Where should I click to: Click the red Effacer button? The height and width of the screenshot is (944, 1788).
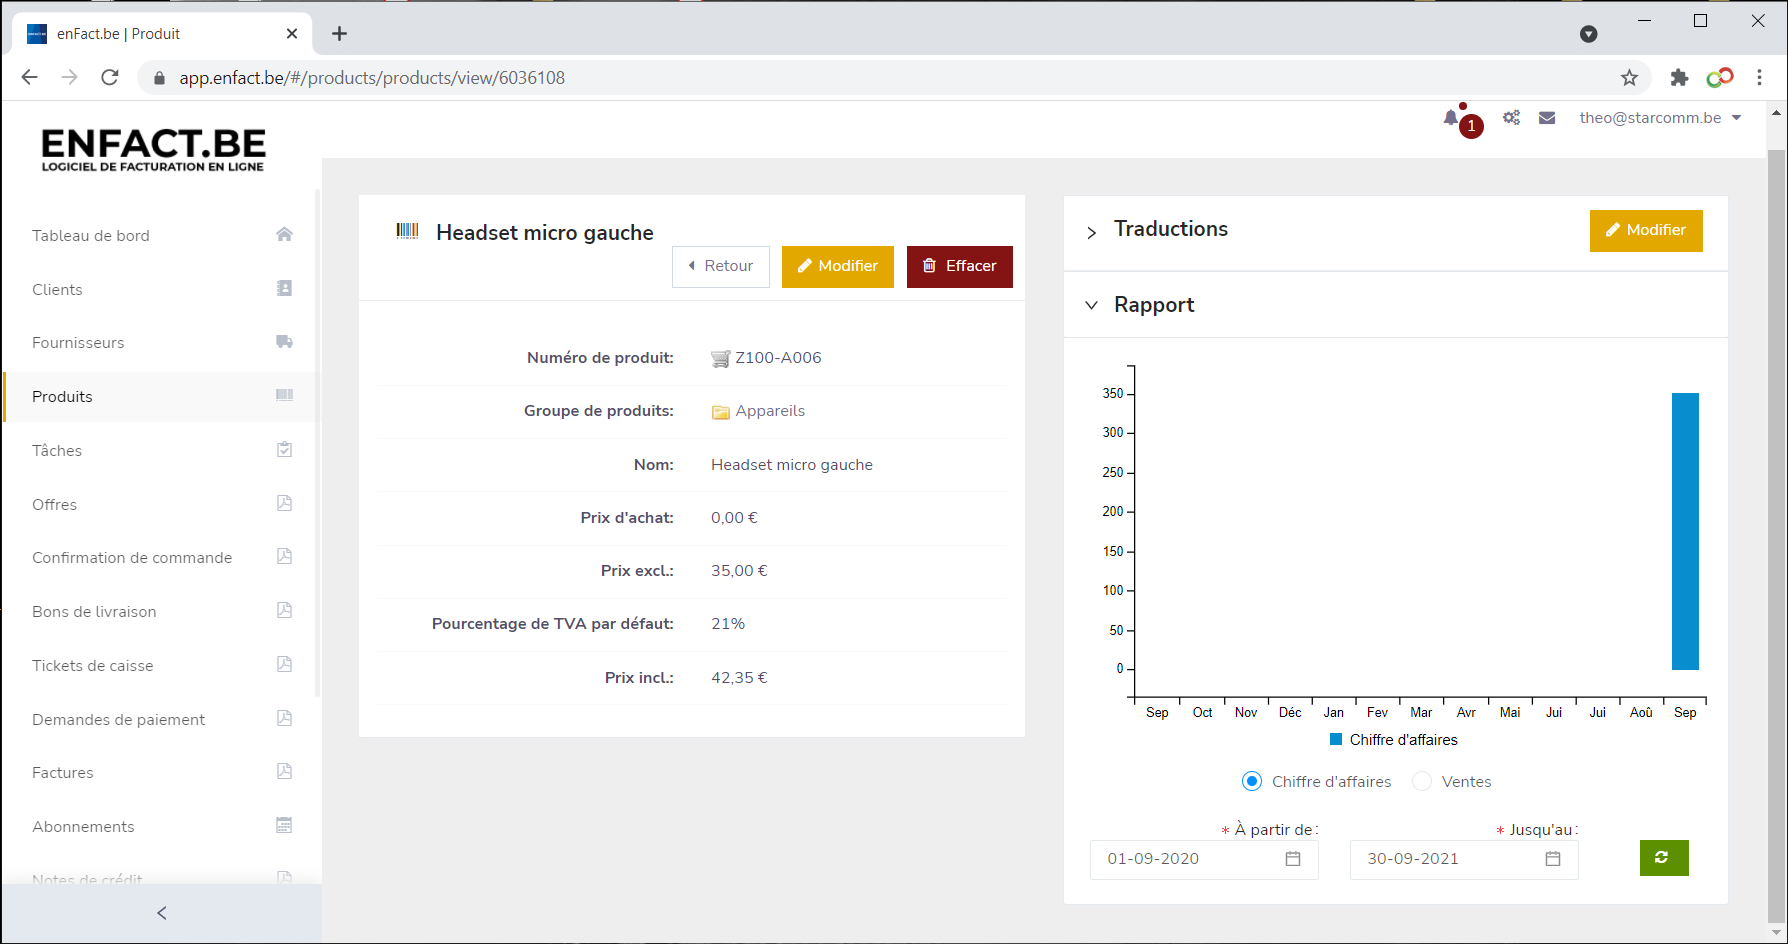coord(960,266)
